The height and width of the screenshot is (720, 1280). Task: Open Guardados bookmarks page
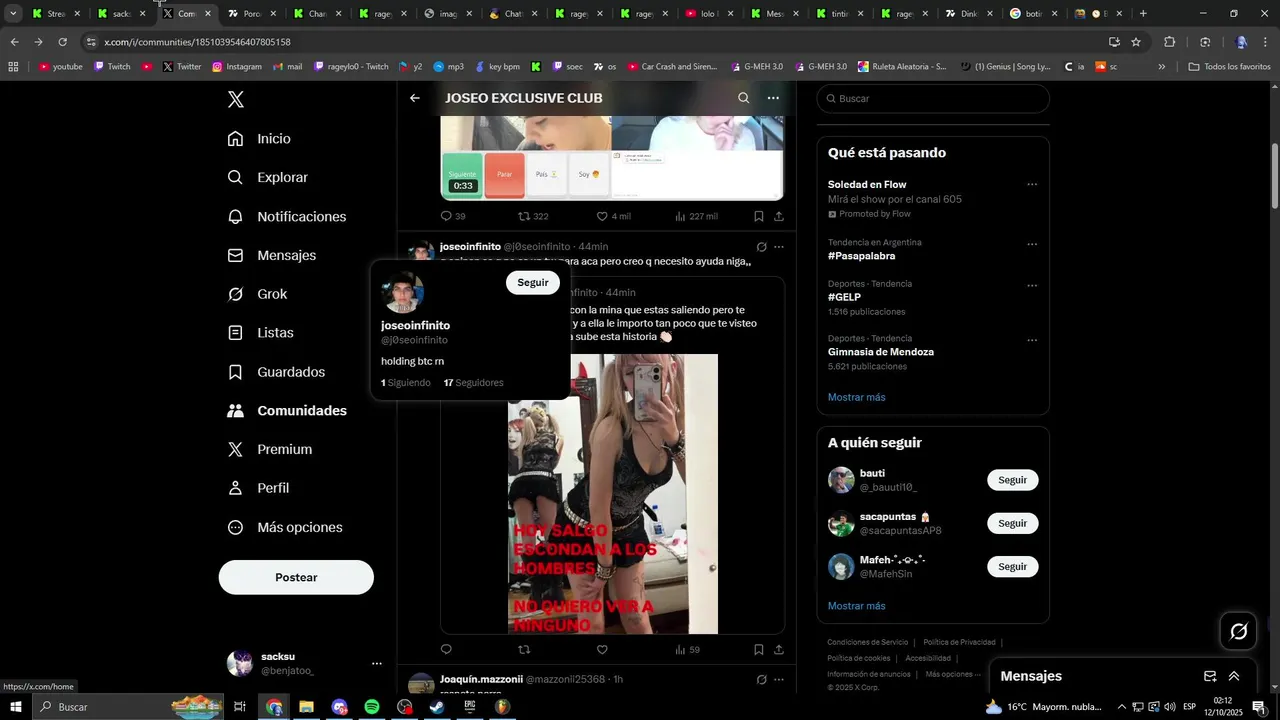tap(276, 372)
